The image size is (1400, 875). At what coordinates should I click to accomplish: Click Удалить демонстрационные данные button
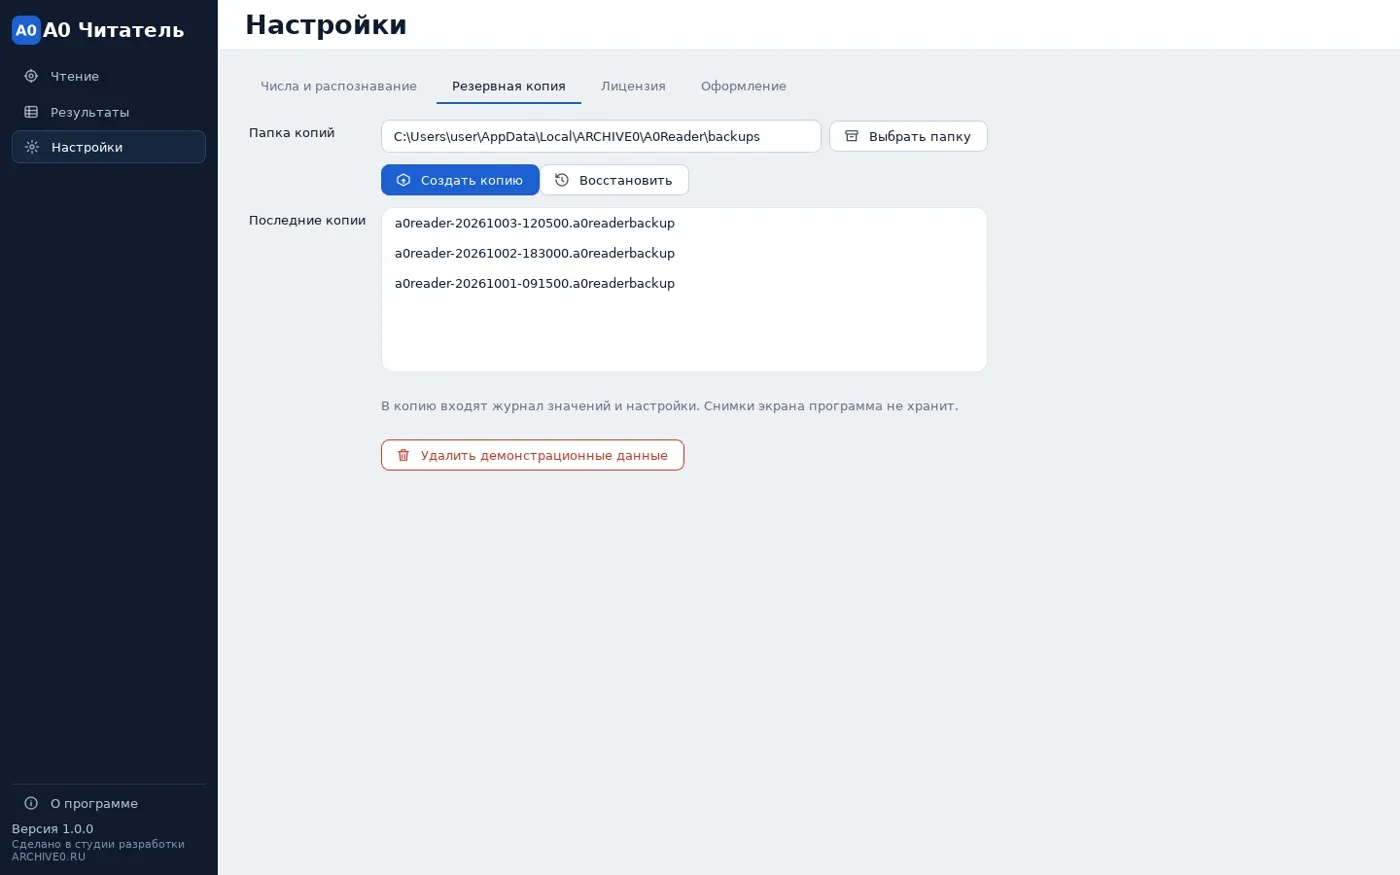532,455
